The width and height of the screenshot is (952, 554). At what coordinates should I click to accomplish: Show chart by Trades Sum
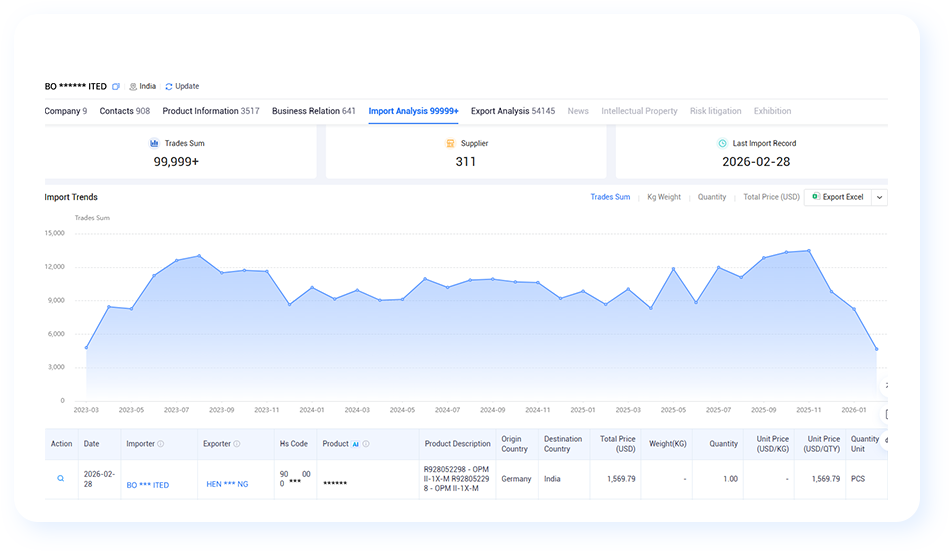[x=610, y=197]
